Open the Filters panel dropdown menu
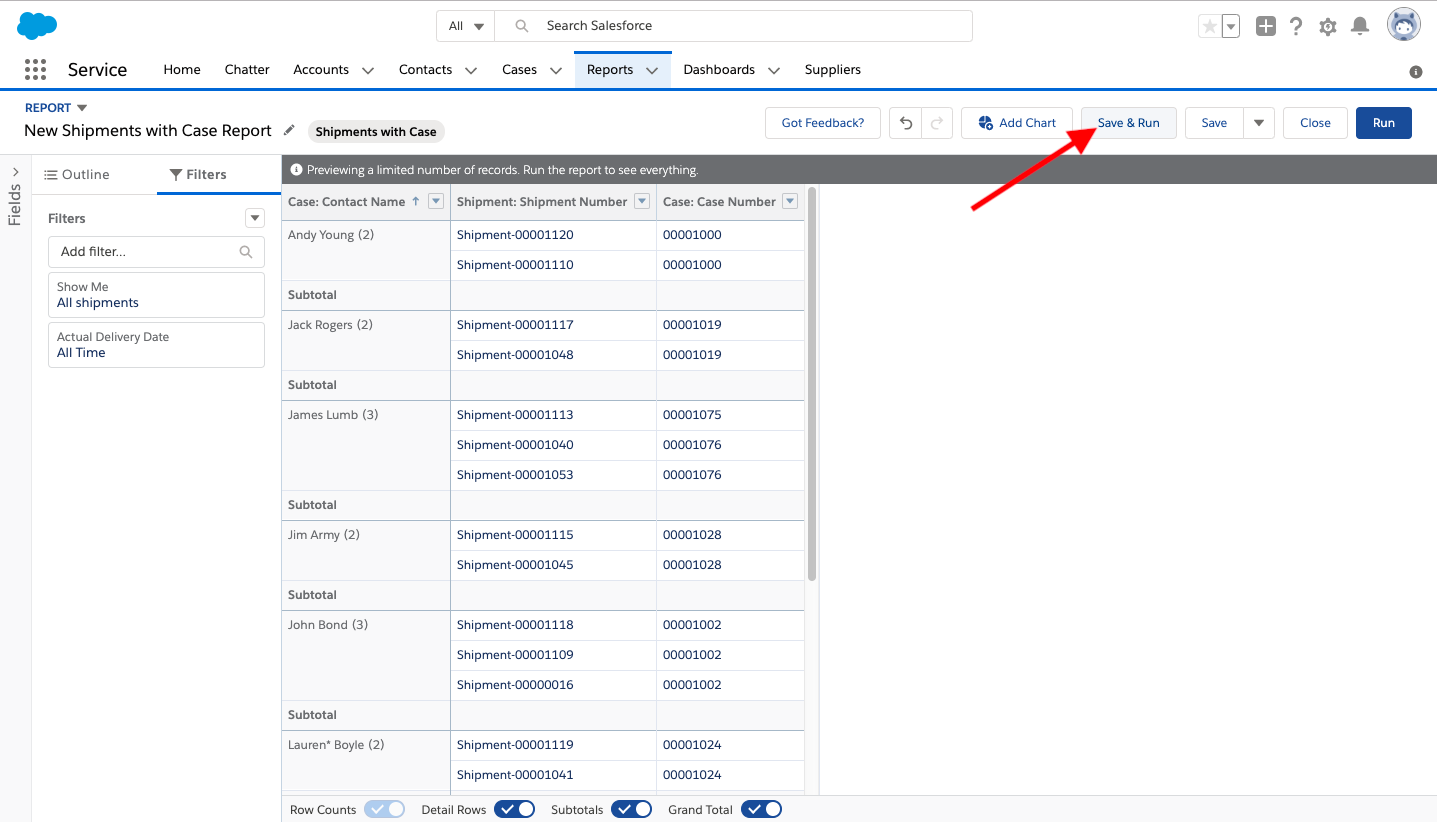 pyautogui.click(x=255, y=218)
